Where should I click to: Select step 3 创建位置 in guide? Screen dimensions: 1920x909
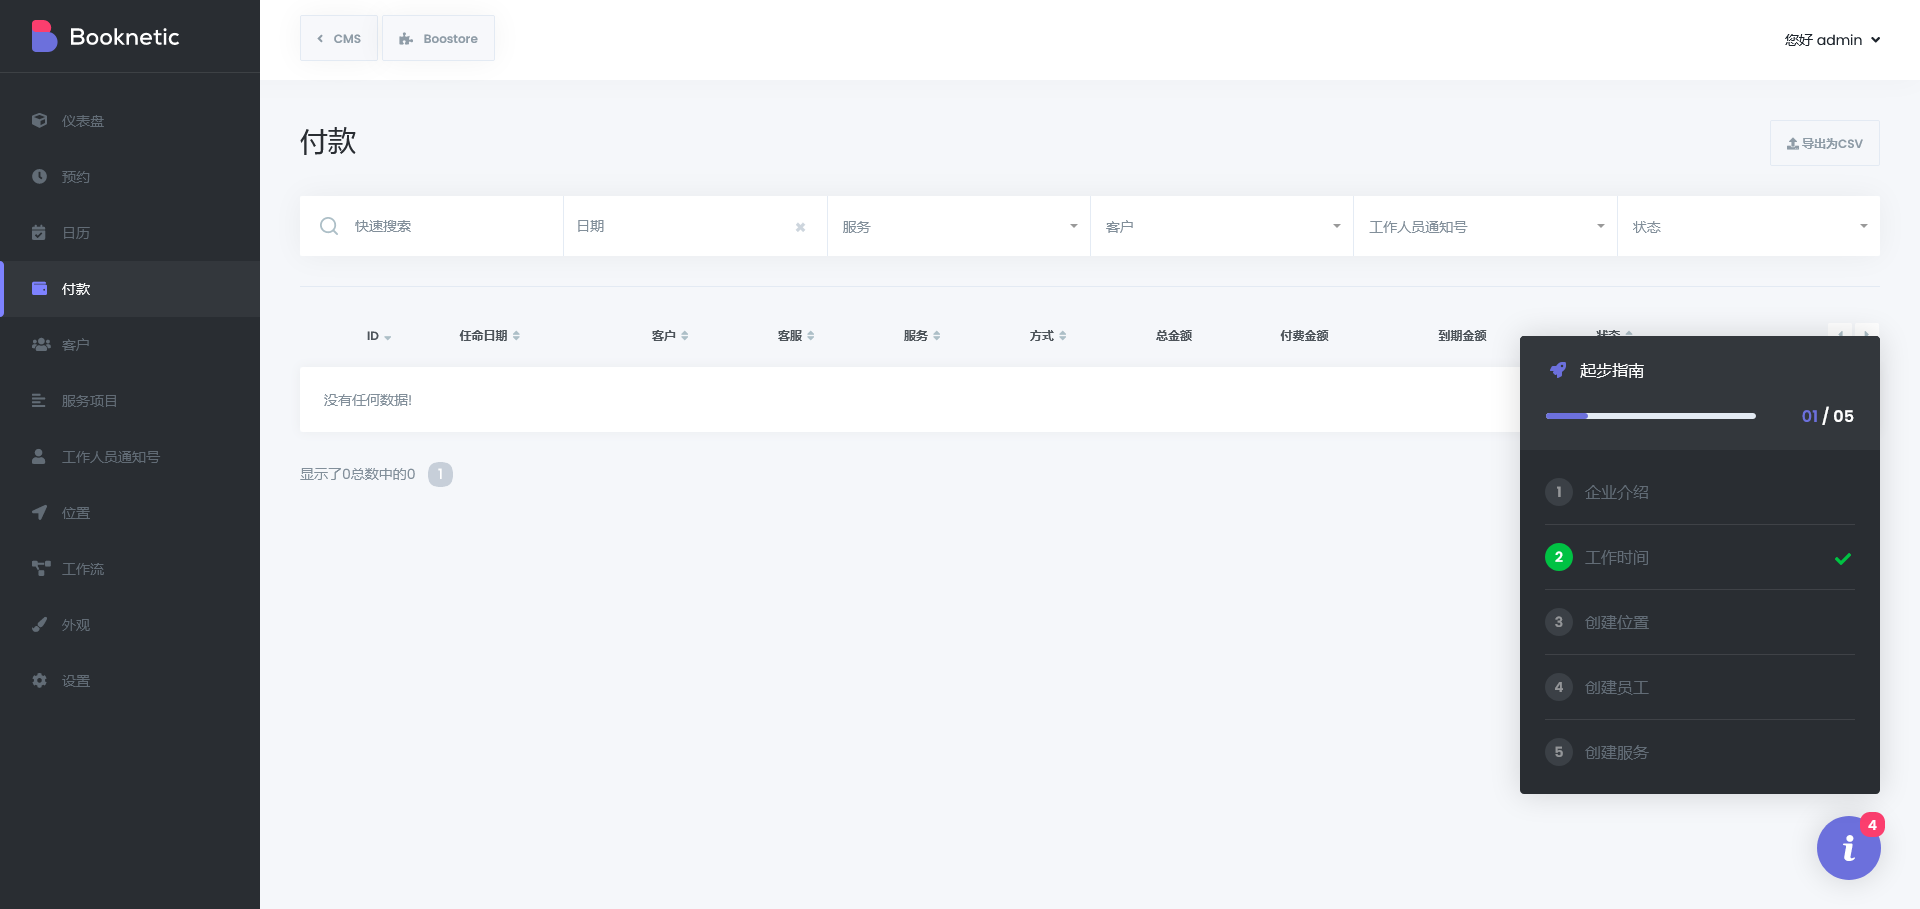1616,622
